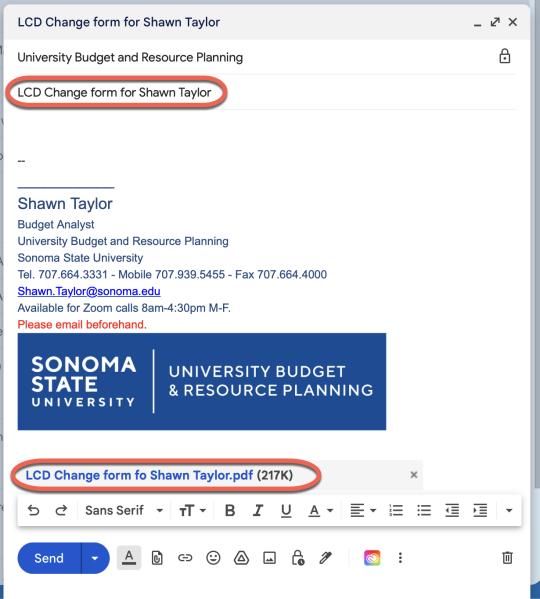Open the text alignment dropdown
Image resolution: width=540 pixels, height=599 pixels.
(x=363, y=510)
